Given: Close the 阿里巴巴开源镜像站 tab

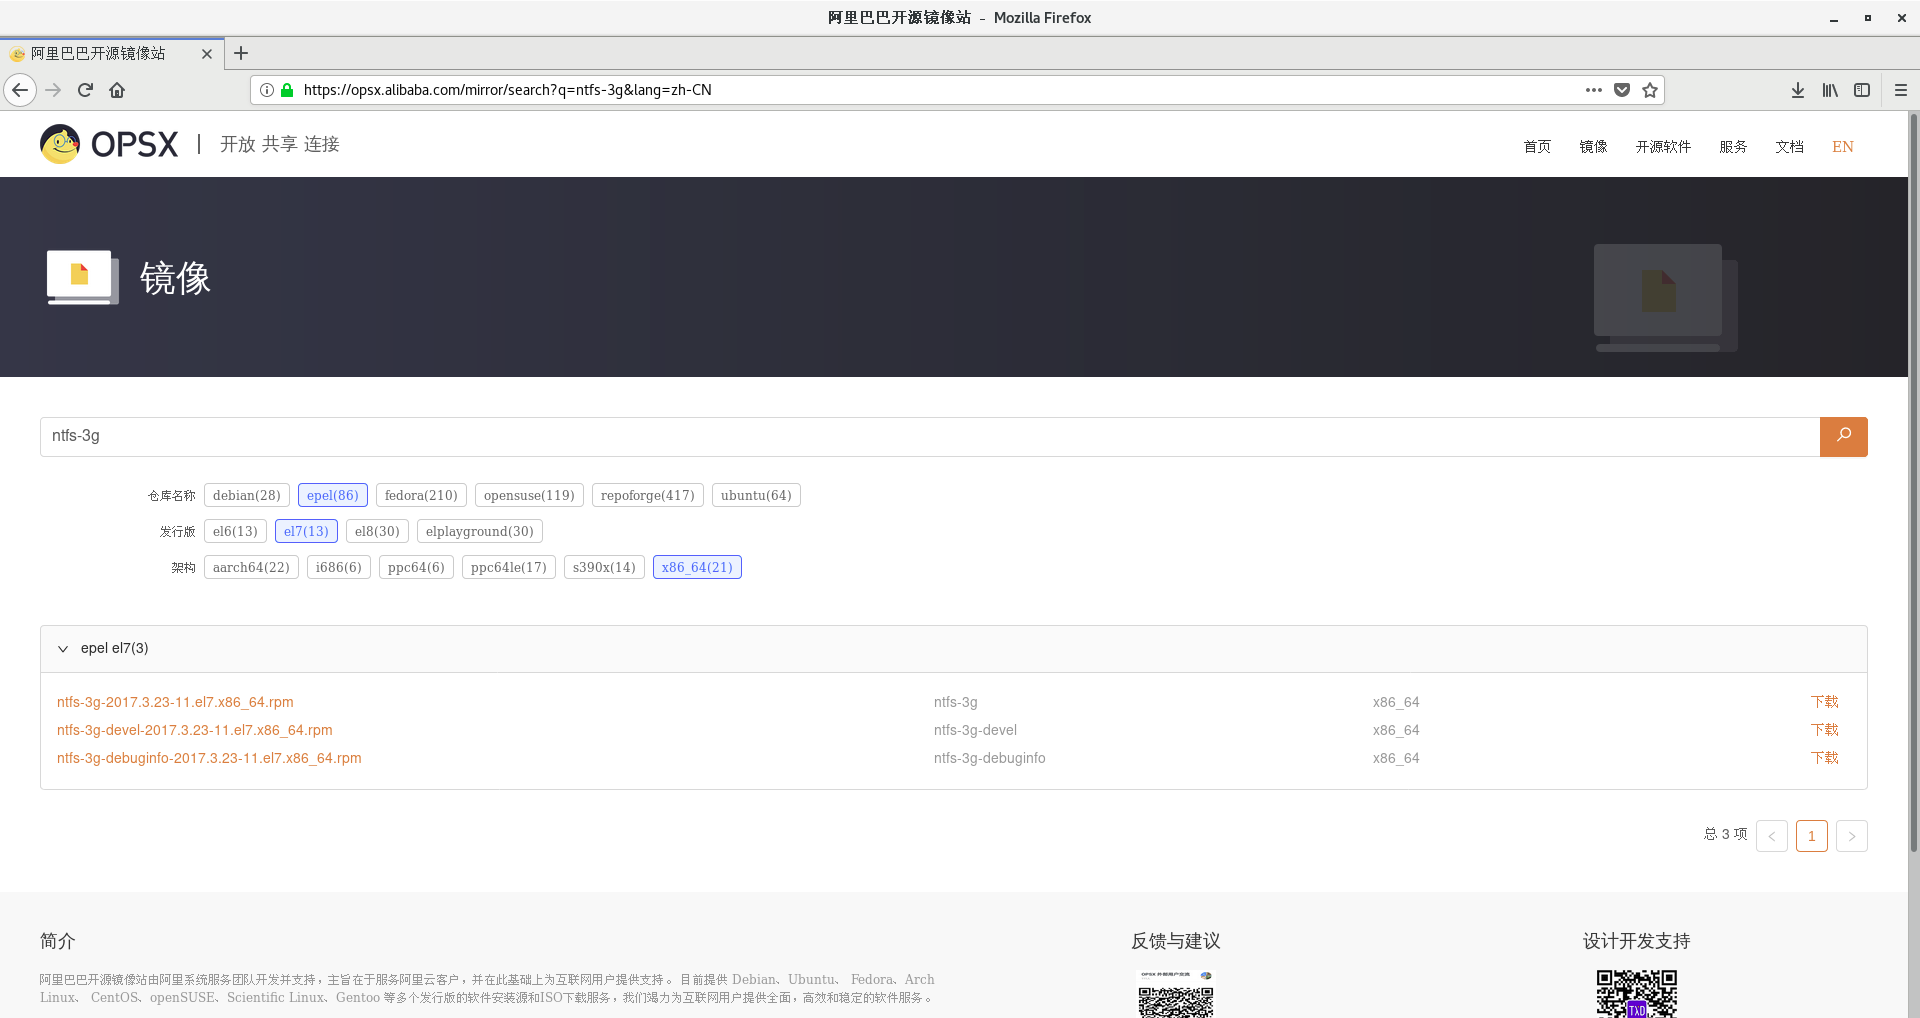Looking at the screenshot, I should click(x=207, y=54).
